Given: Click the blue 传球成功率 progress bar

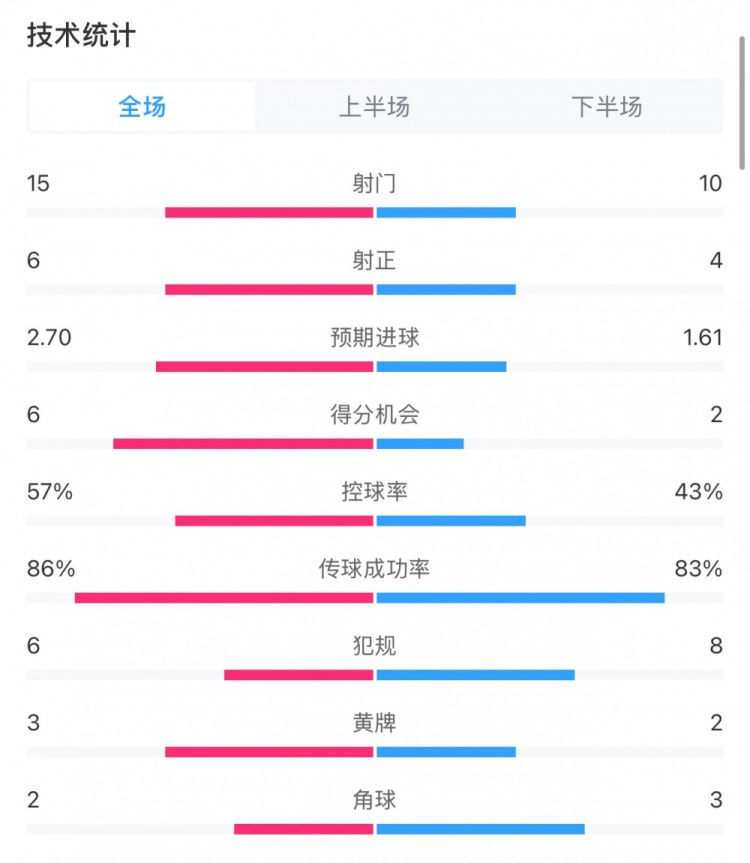Looking at the screenshot, I should [x=520, y=598].
